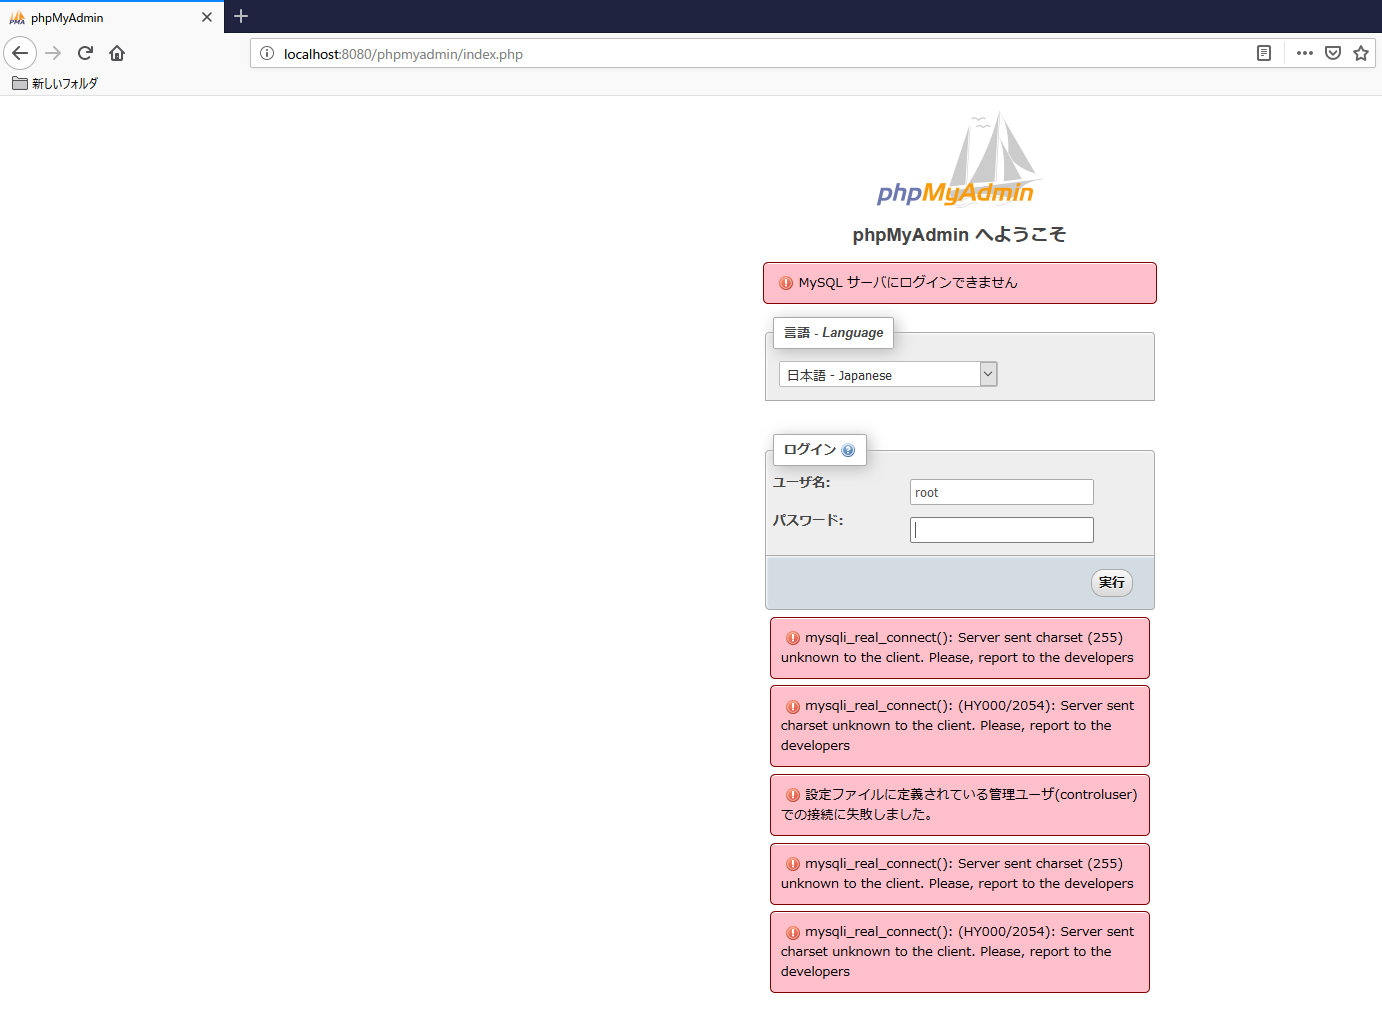Click the error icon beside controluser failure message
The height and width of the screenshot is (1021, 1382).
tap(792, 794)
